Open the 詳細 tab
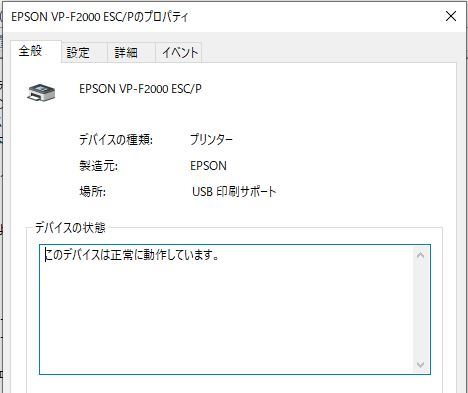 pyautogui.click(x=131, y=53)
